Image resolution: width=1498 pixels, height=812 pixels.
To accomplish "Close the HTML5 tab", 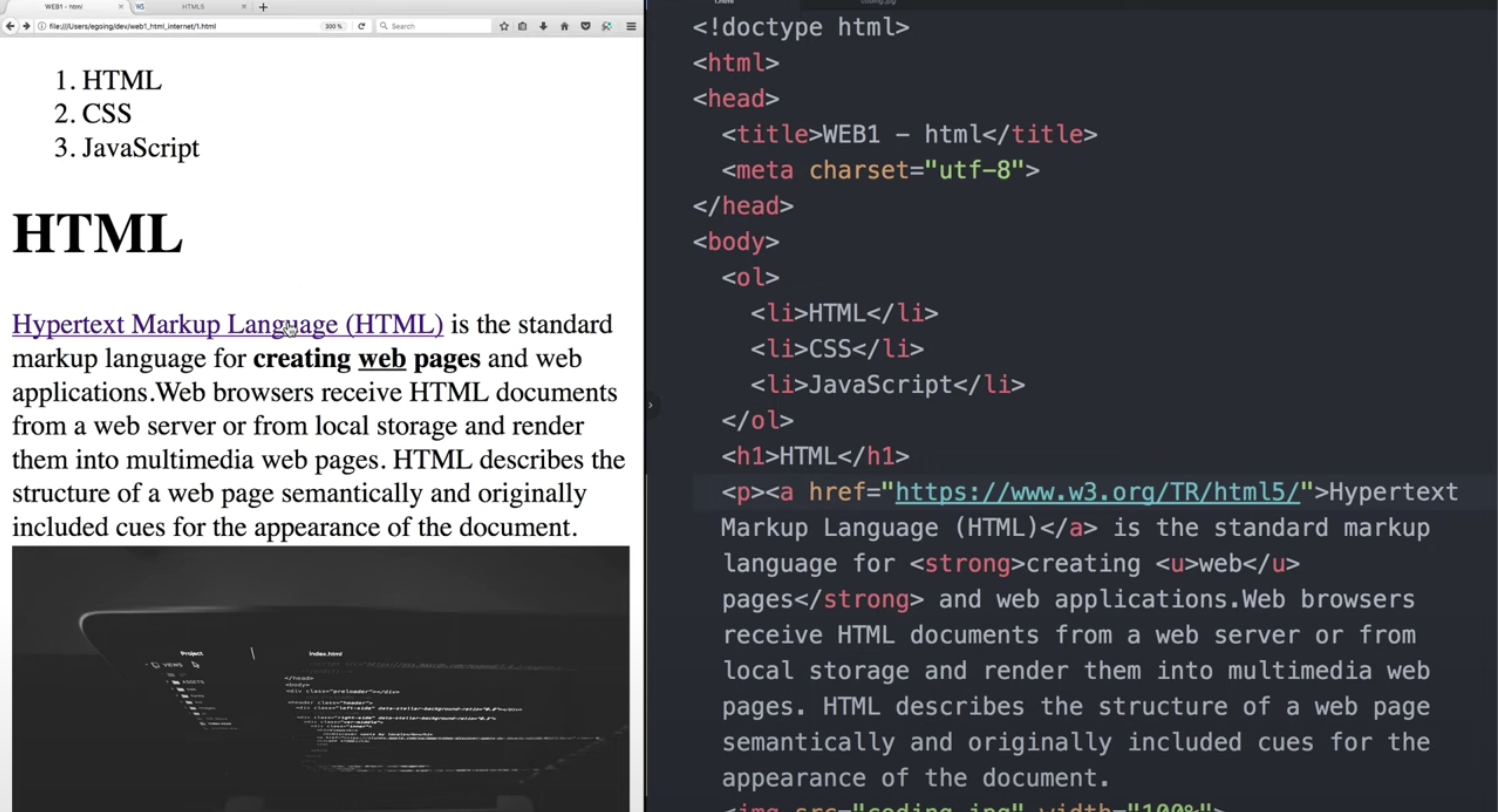I will [244, 7].
